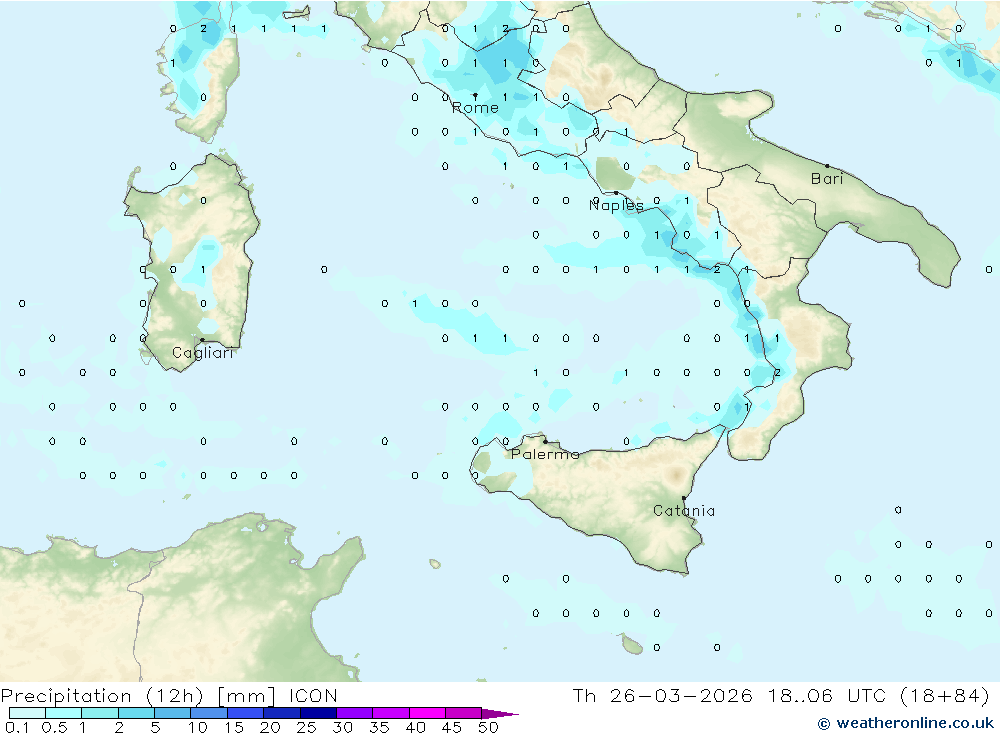The height and width of the screenshot is (733, 1000).
Task: Select the 2–5 mm legend color
Action: (x=136, y=713)
